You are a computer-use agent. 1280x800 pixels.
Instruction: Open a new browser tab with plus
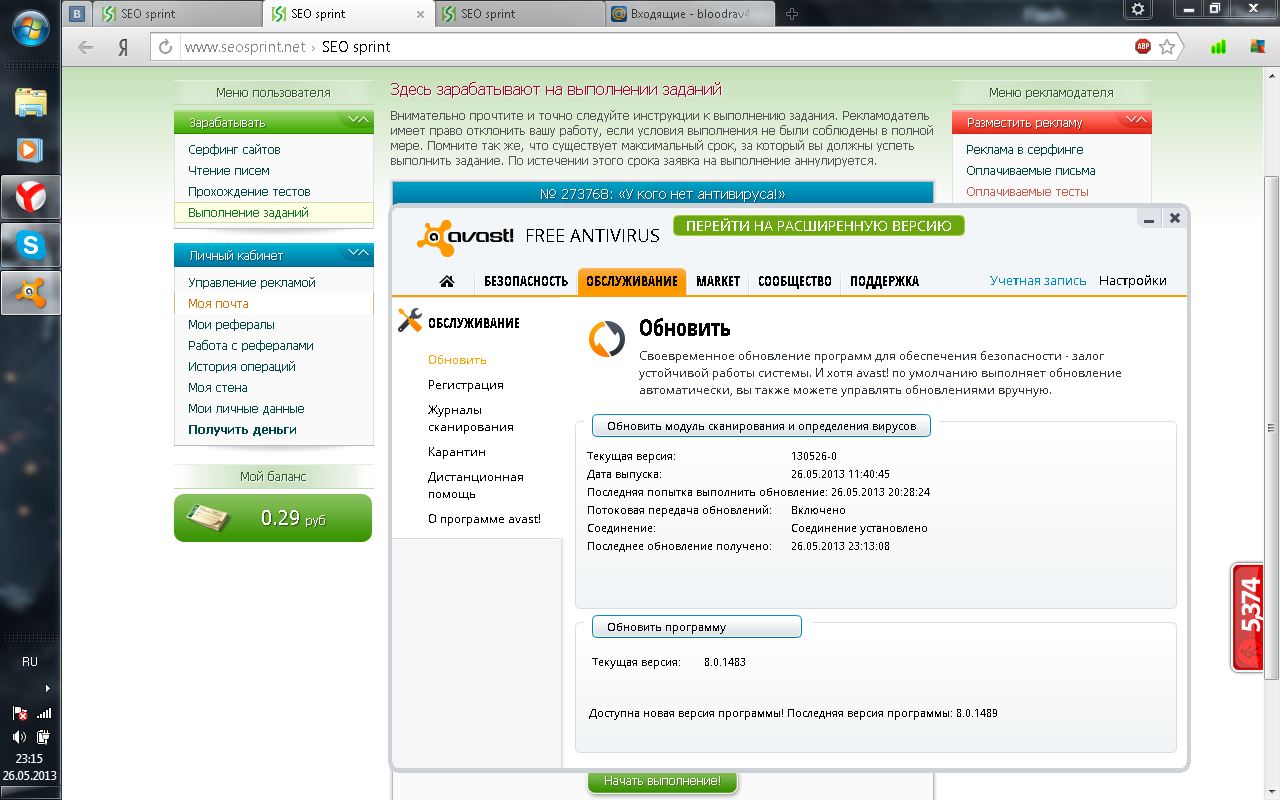pyautogui.click(x=792, y=14)
